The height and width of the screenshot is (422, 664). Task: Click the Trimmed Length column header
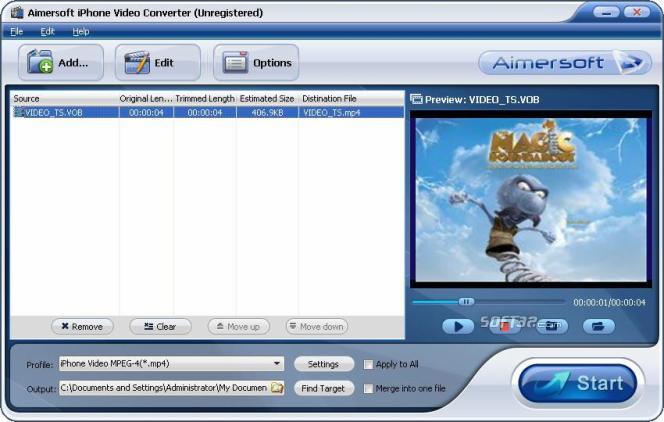(205, 99)
